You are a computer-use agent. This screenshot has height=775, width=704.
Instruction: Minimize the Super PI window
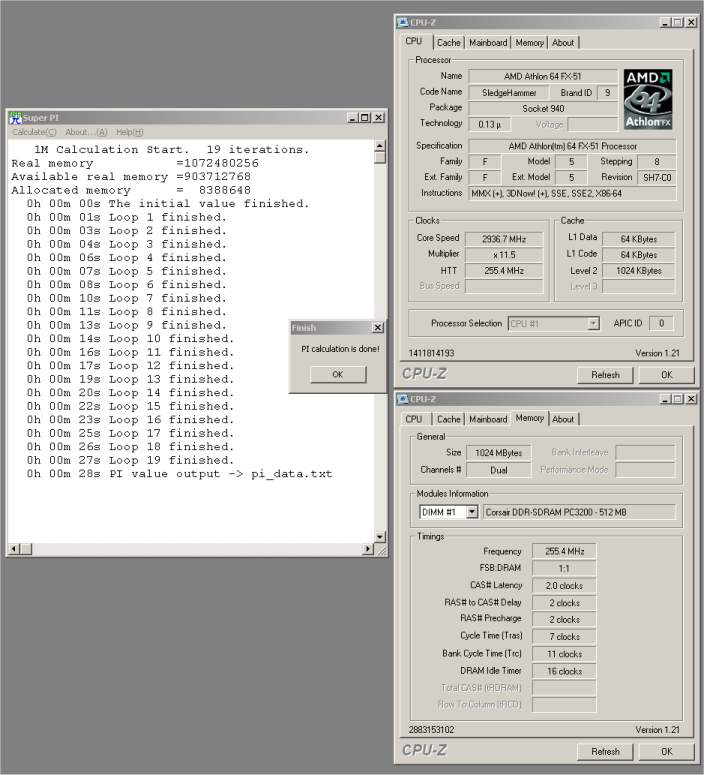pos(352,118)
